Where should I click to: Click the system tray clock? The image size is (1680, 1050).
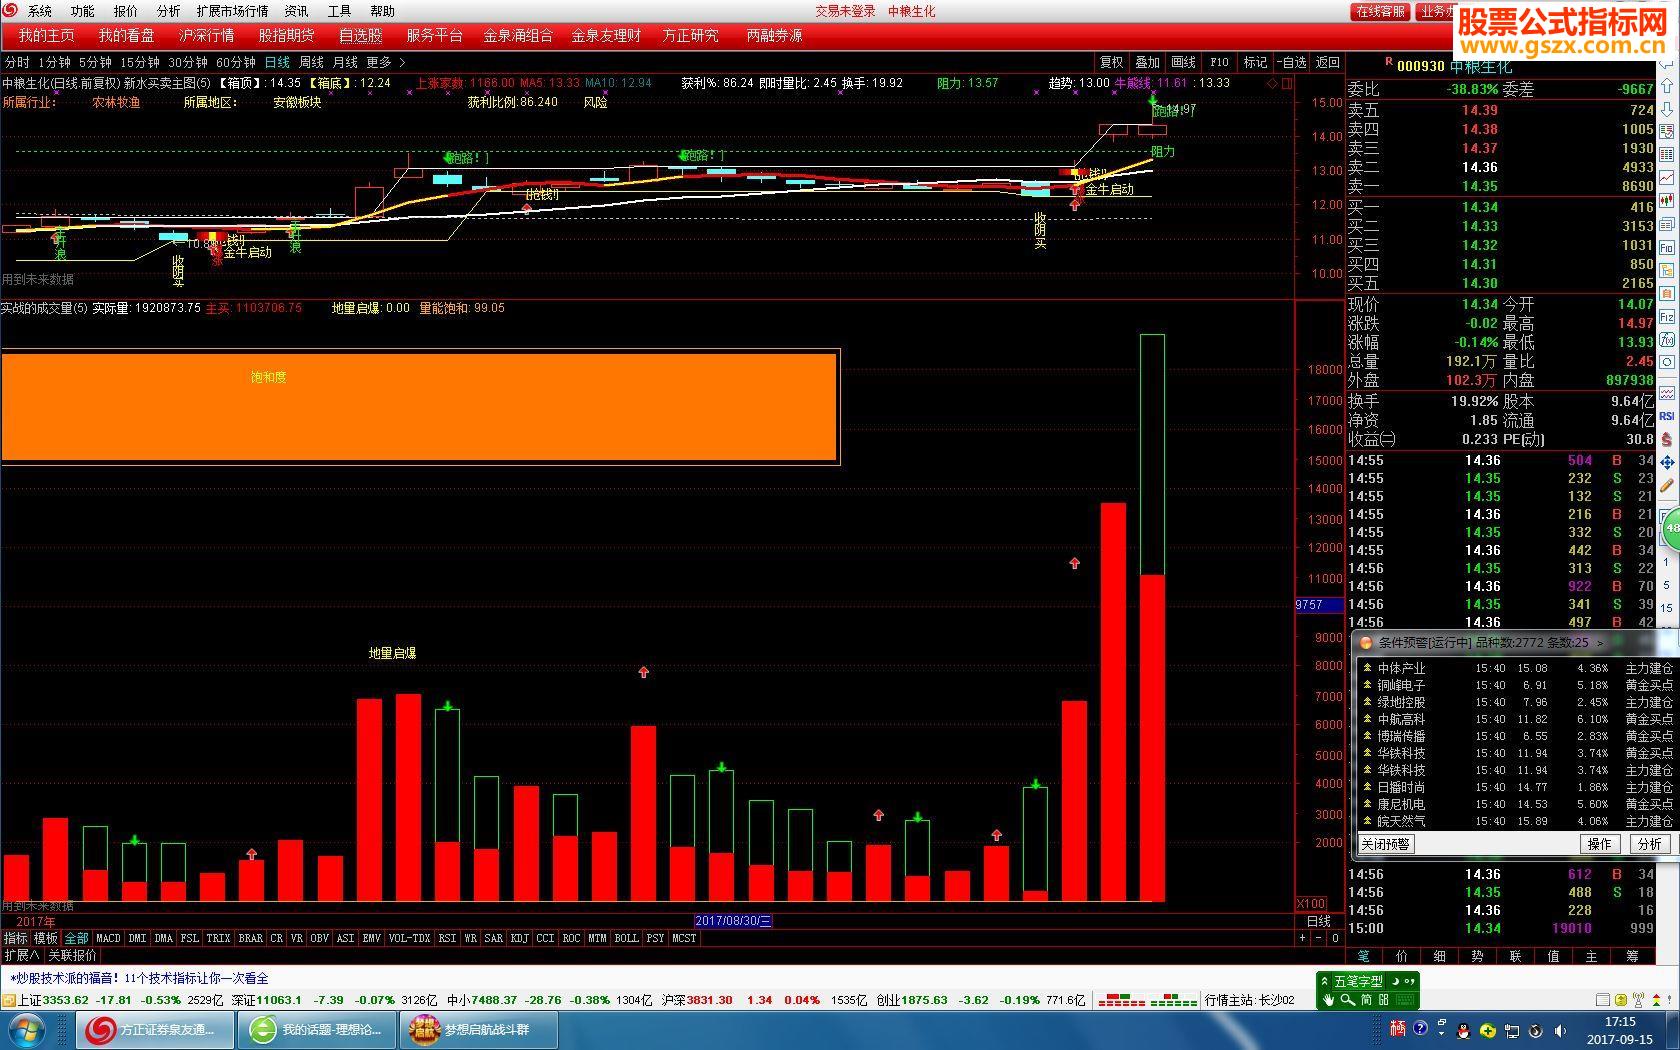(x=1620, y=1030)
